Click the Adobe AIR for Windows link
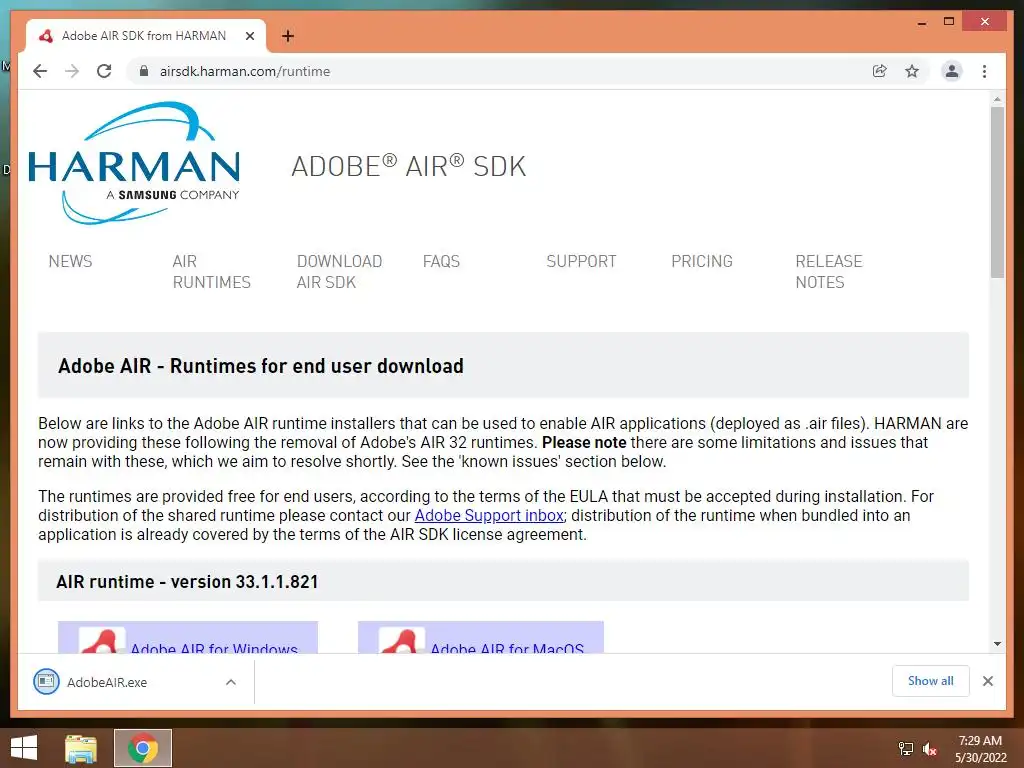Image resolution: width=1024 pixels, height=768 pixels. pyautogui.click(x=214, y=648)
